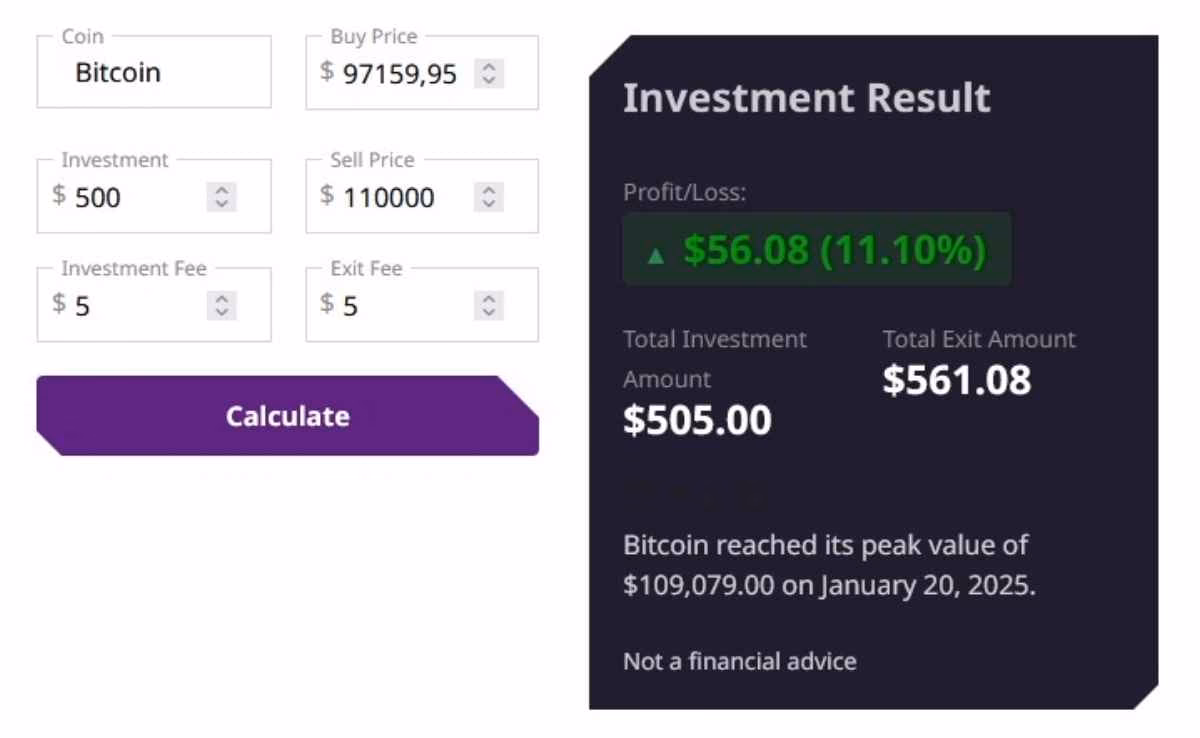Increment the Investment amount stepper
This screenshot has height=738, width=1200.
220,190
